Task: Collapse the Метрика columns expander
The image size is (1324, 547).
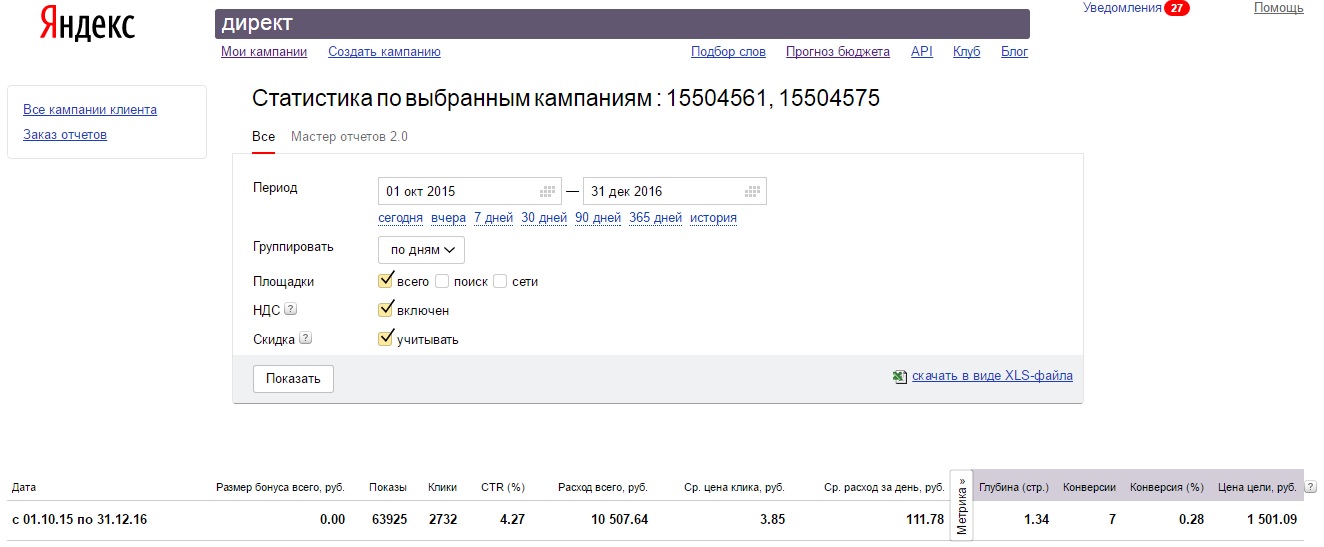Action: [x=962, y=506]
